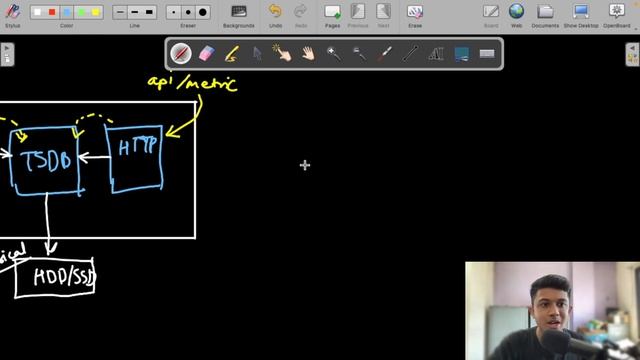Redo the last undone action
640x360 pixels.
coord(301,16)
